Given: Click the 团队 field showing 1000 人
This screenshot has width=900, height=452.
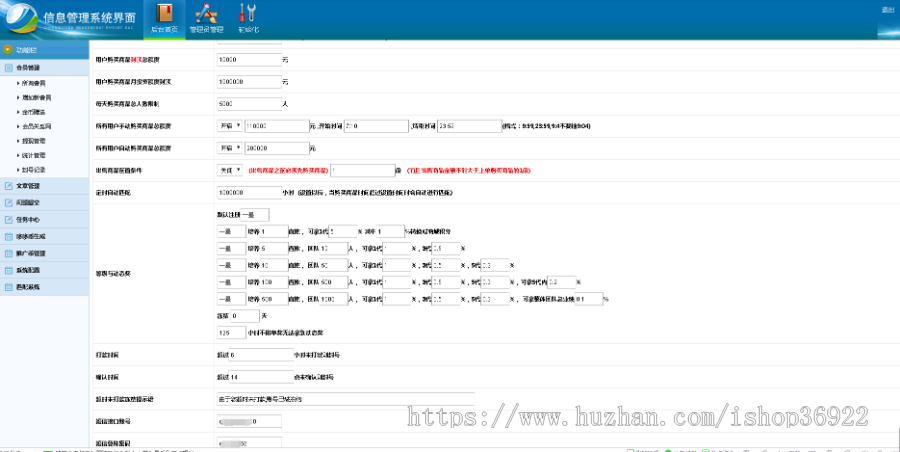Looking at the screenshot, I should (334, 299).
